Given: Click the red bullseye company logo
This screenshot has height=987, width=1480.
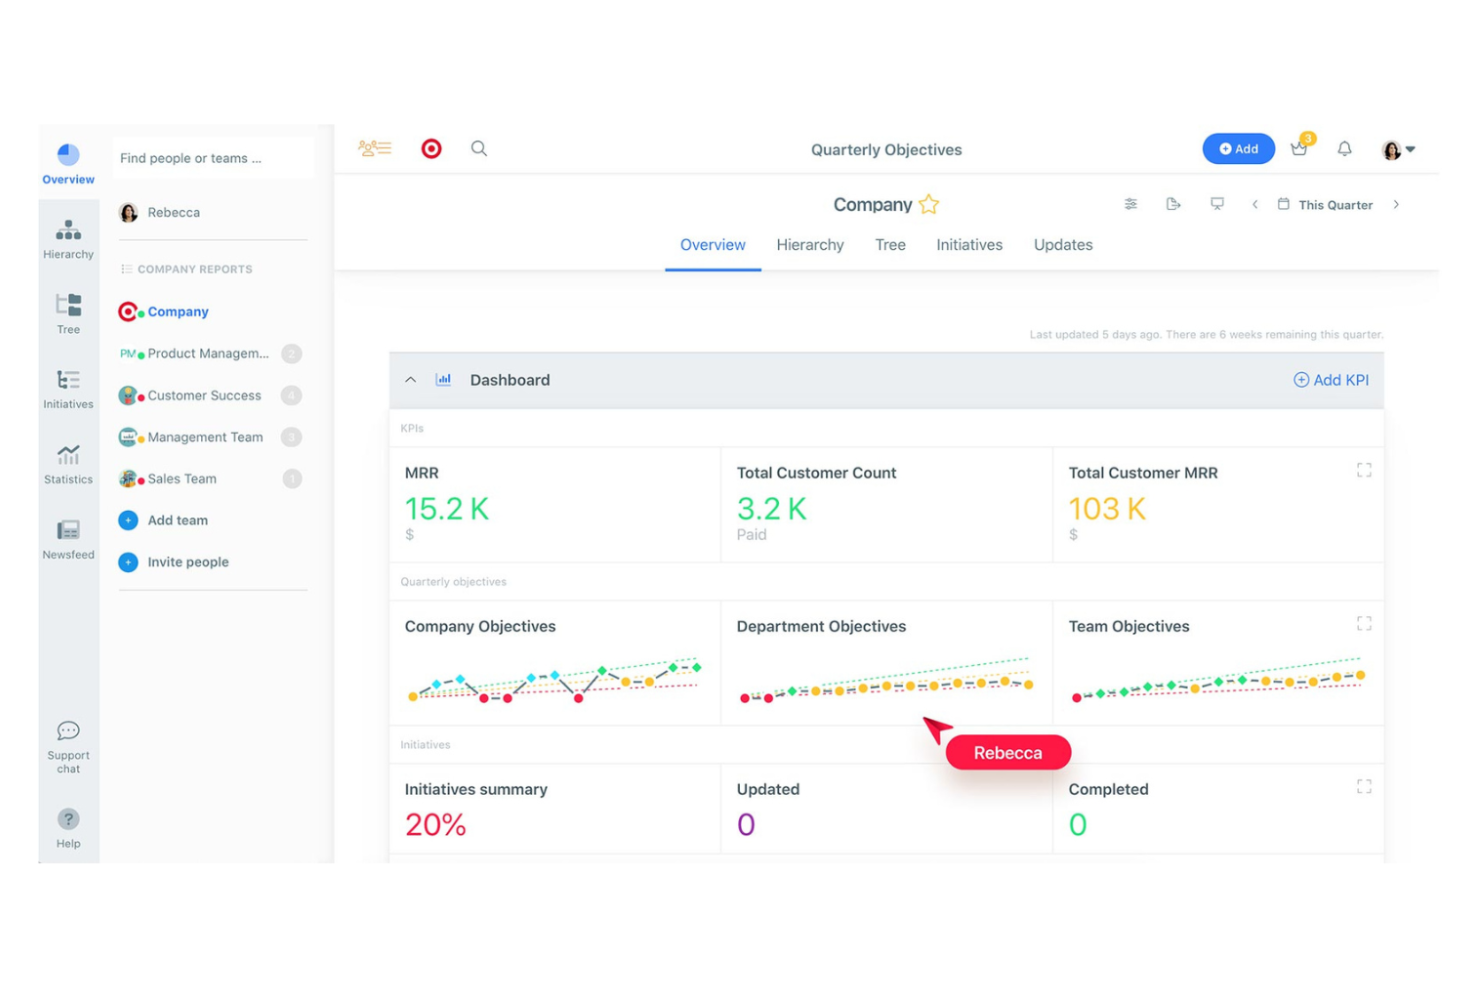Looking at the screenshot, I should (x=430, y=148).
